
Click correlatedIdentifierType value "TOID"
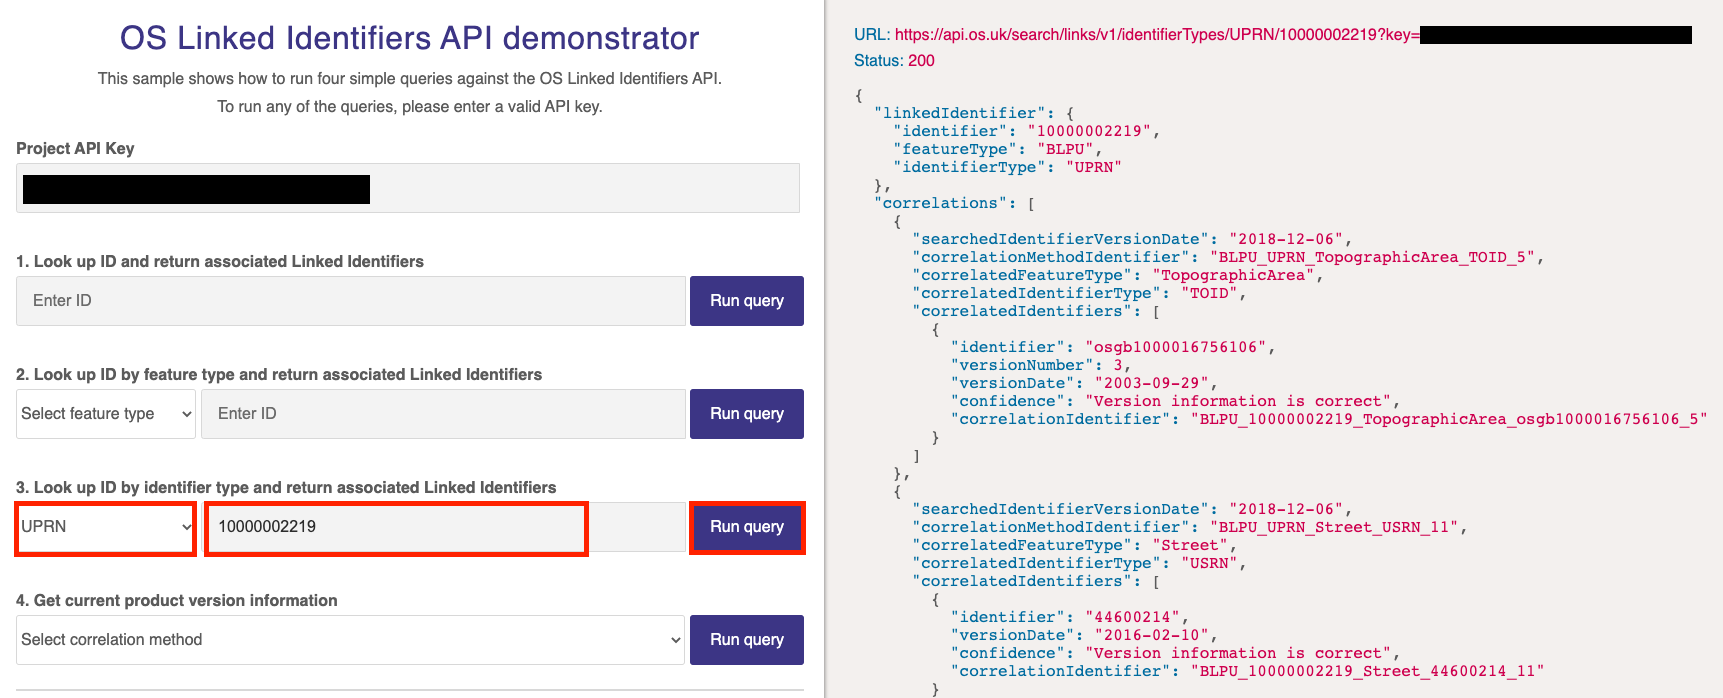(x=1209, y=293)
